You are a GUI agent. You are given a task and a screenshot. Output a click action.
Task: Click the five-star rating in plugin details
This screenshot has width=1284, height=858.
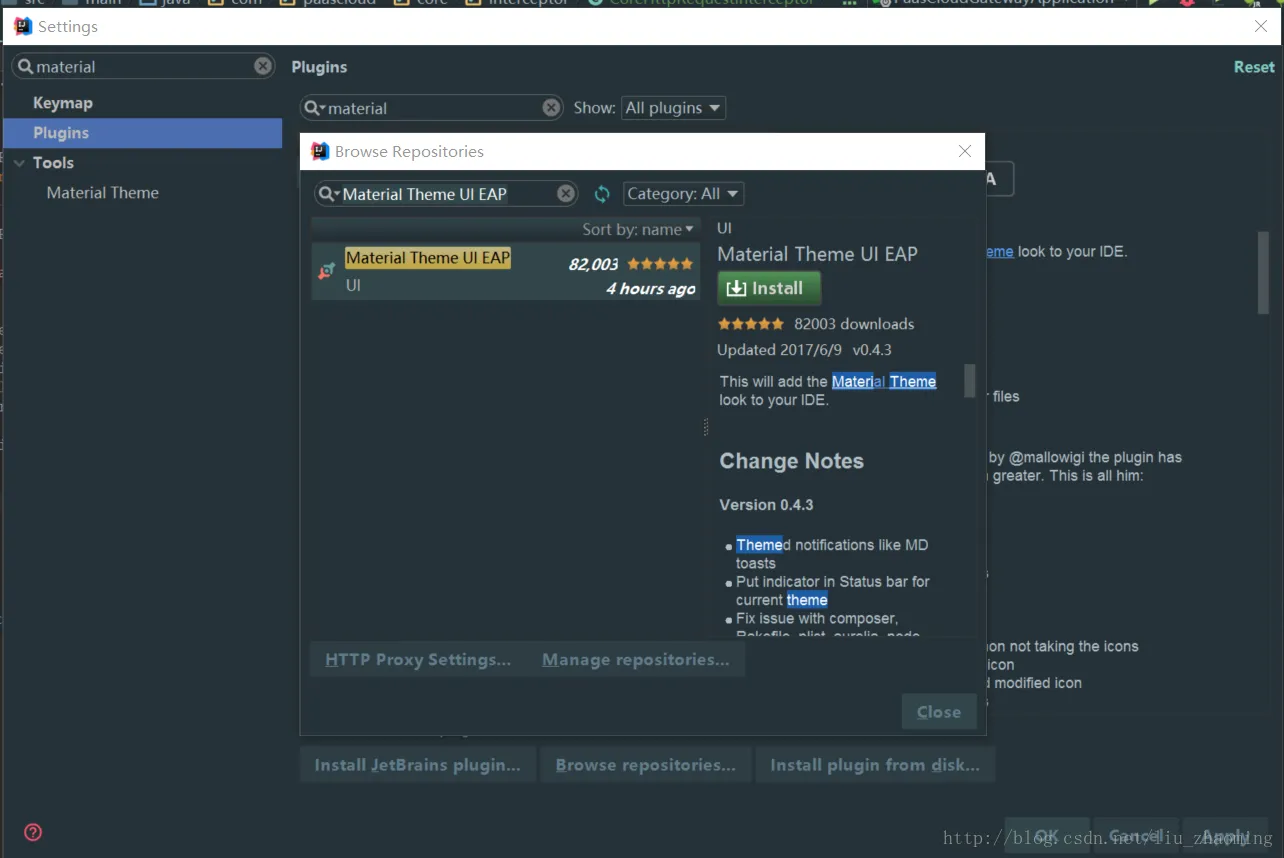(751, 324)
